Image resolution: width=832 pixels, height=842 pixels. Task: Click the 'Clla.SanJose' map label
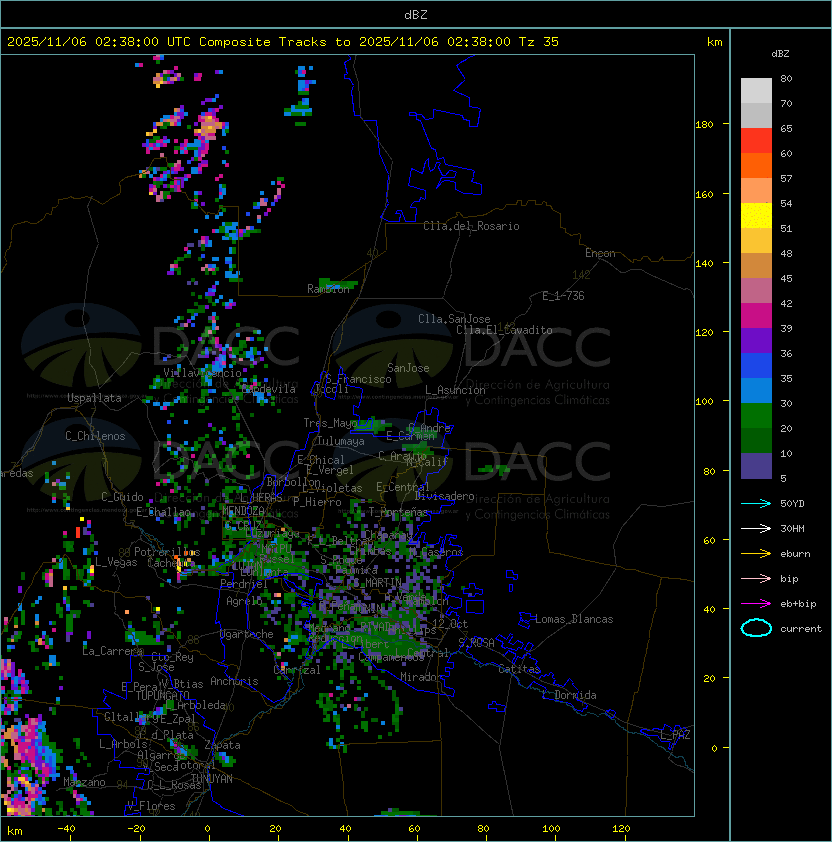(x=454, y=319)
